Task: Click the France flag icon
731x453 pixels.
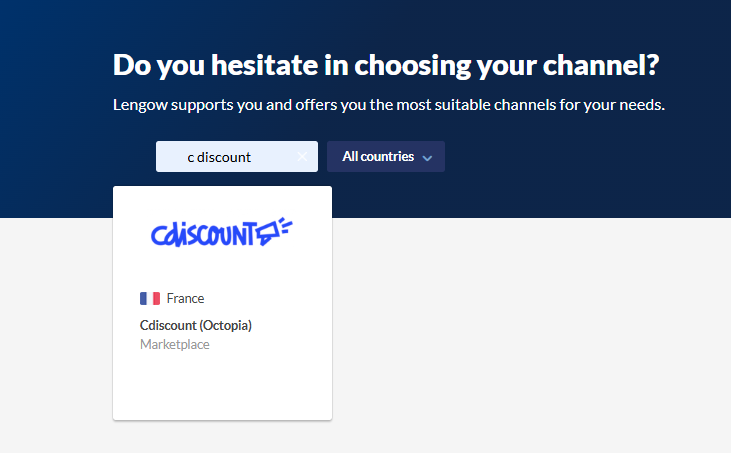Action: click(150, 298)
